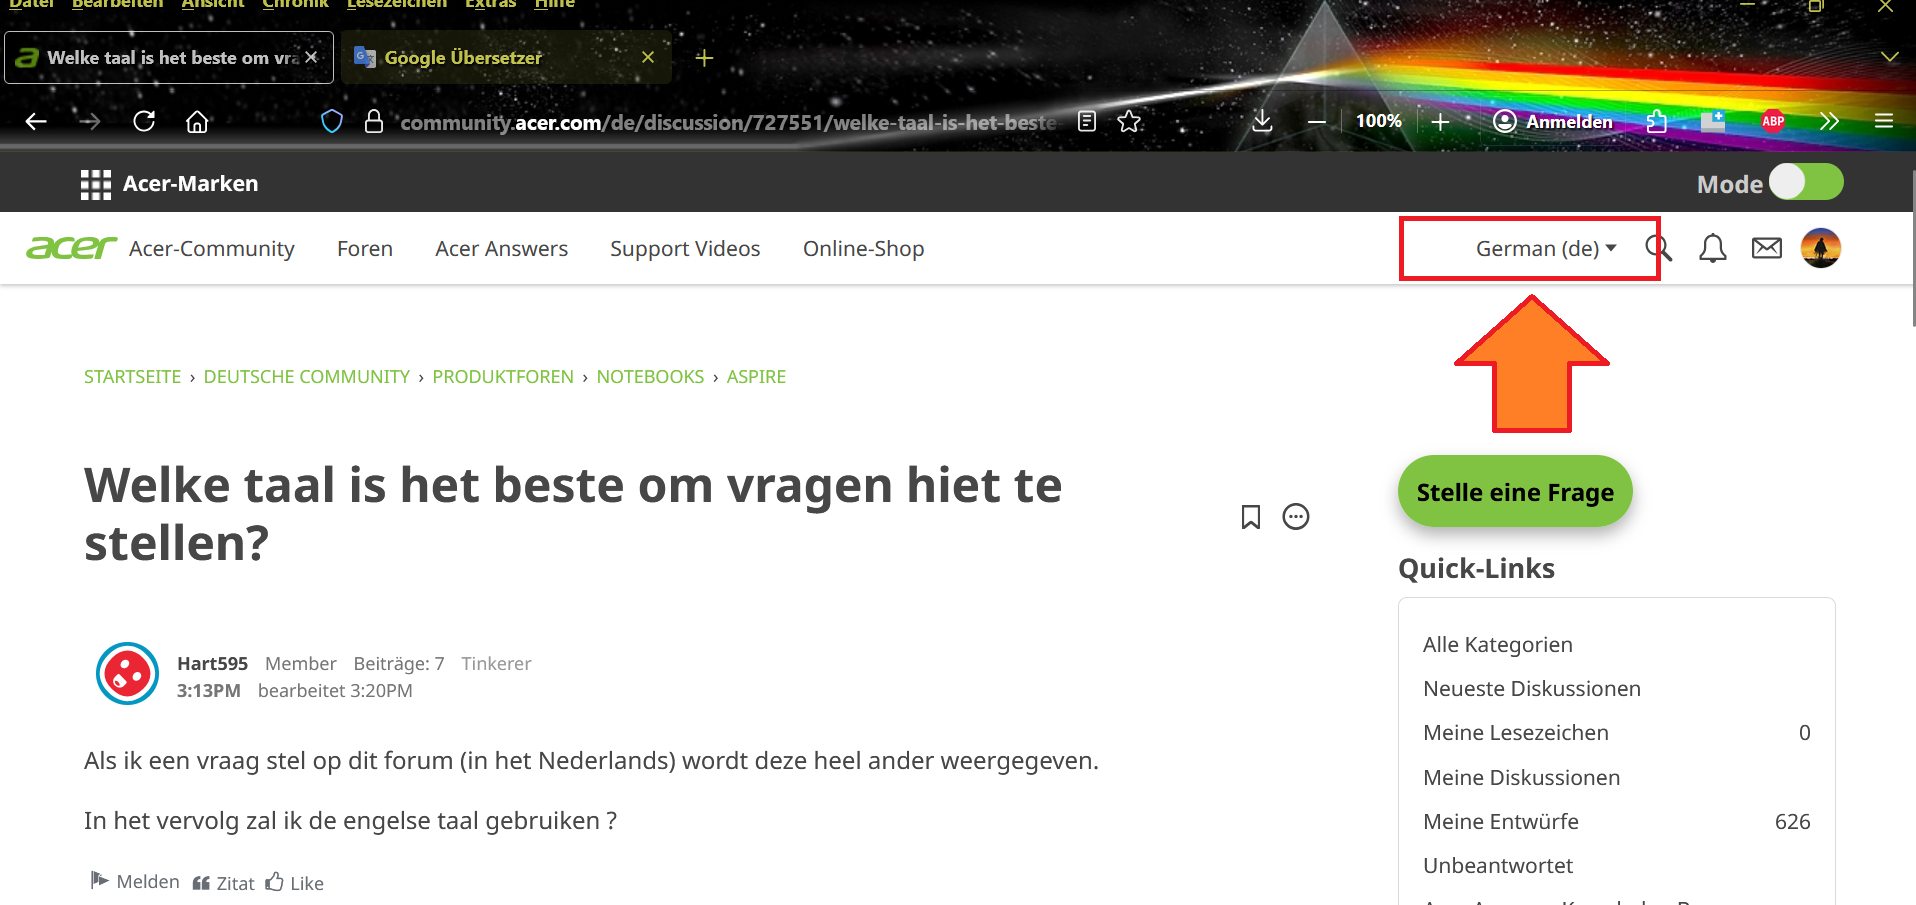
Task: Open Support Videos in the navigation
Action: tap(686, 249)
